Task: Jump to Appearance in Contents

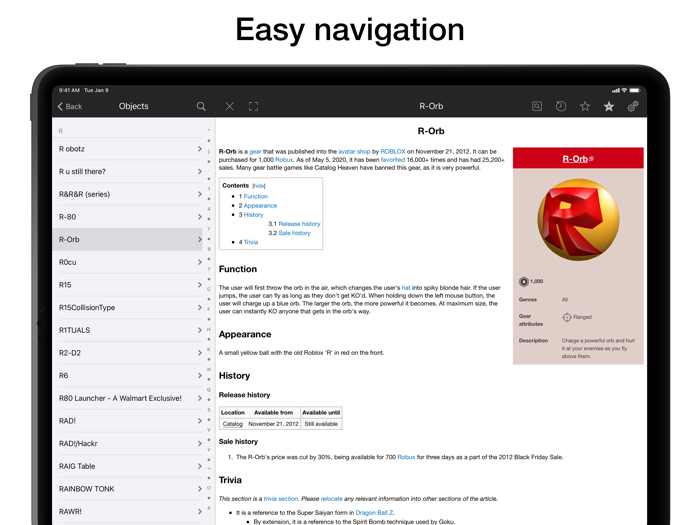Action: (x=260, y=206)
